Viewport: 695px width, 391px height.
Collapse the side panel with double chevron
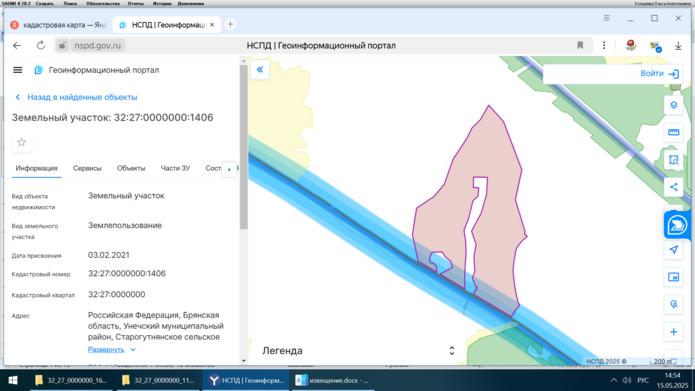pos(260,70)
